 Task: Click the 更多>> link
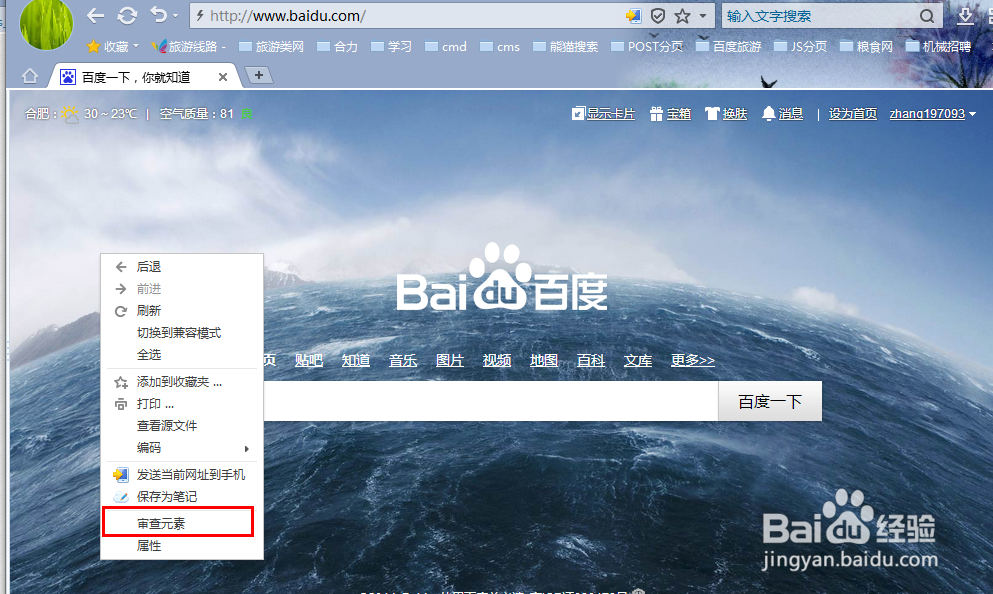point(693,360)
